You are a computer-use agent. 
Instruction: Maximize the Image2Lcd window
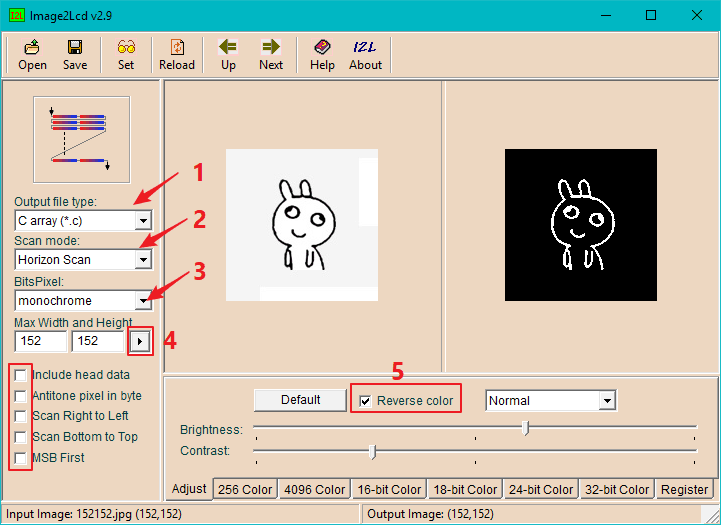(651, 15)
